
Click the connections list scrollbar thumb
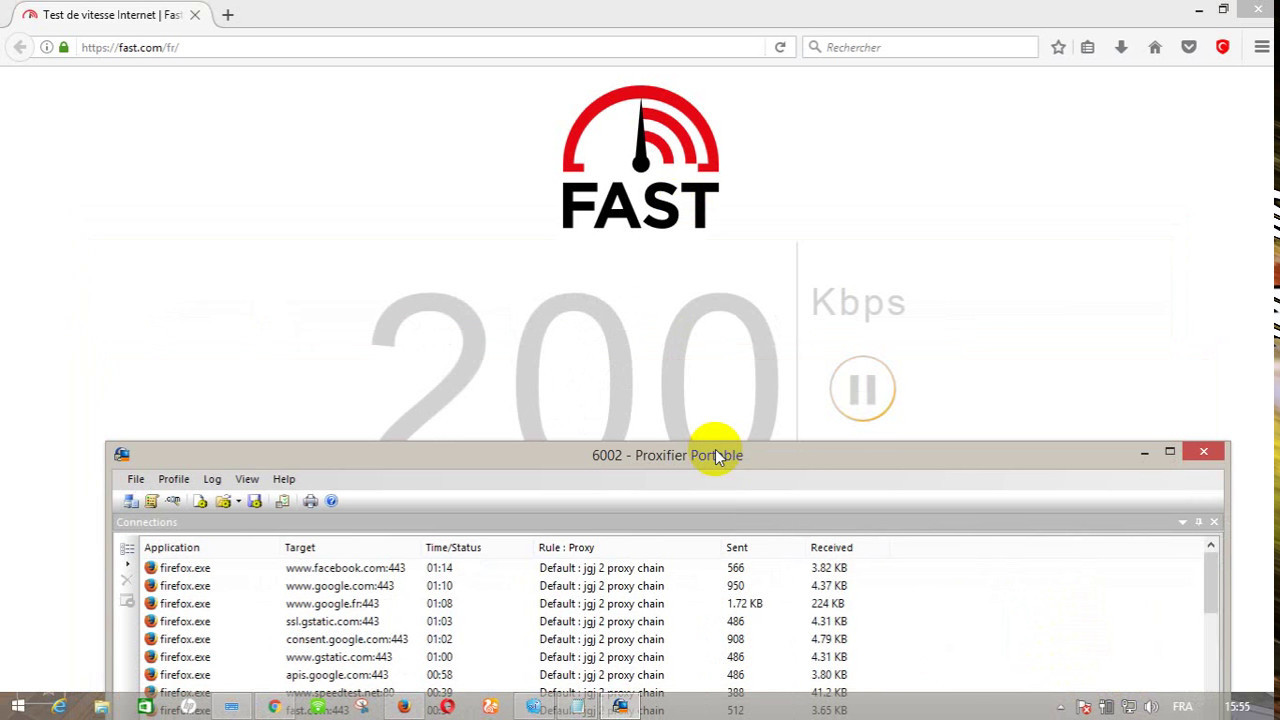(x=1211, y=583)
